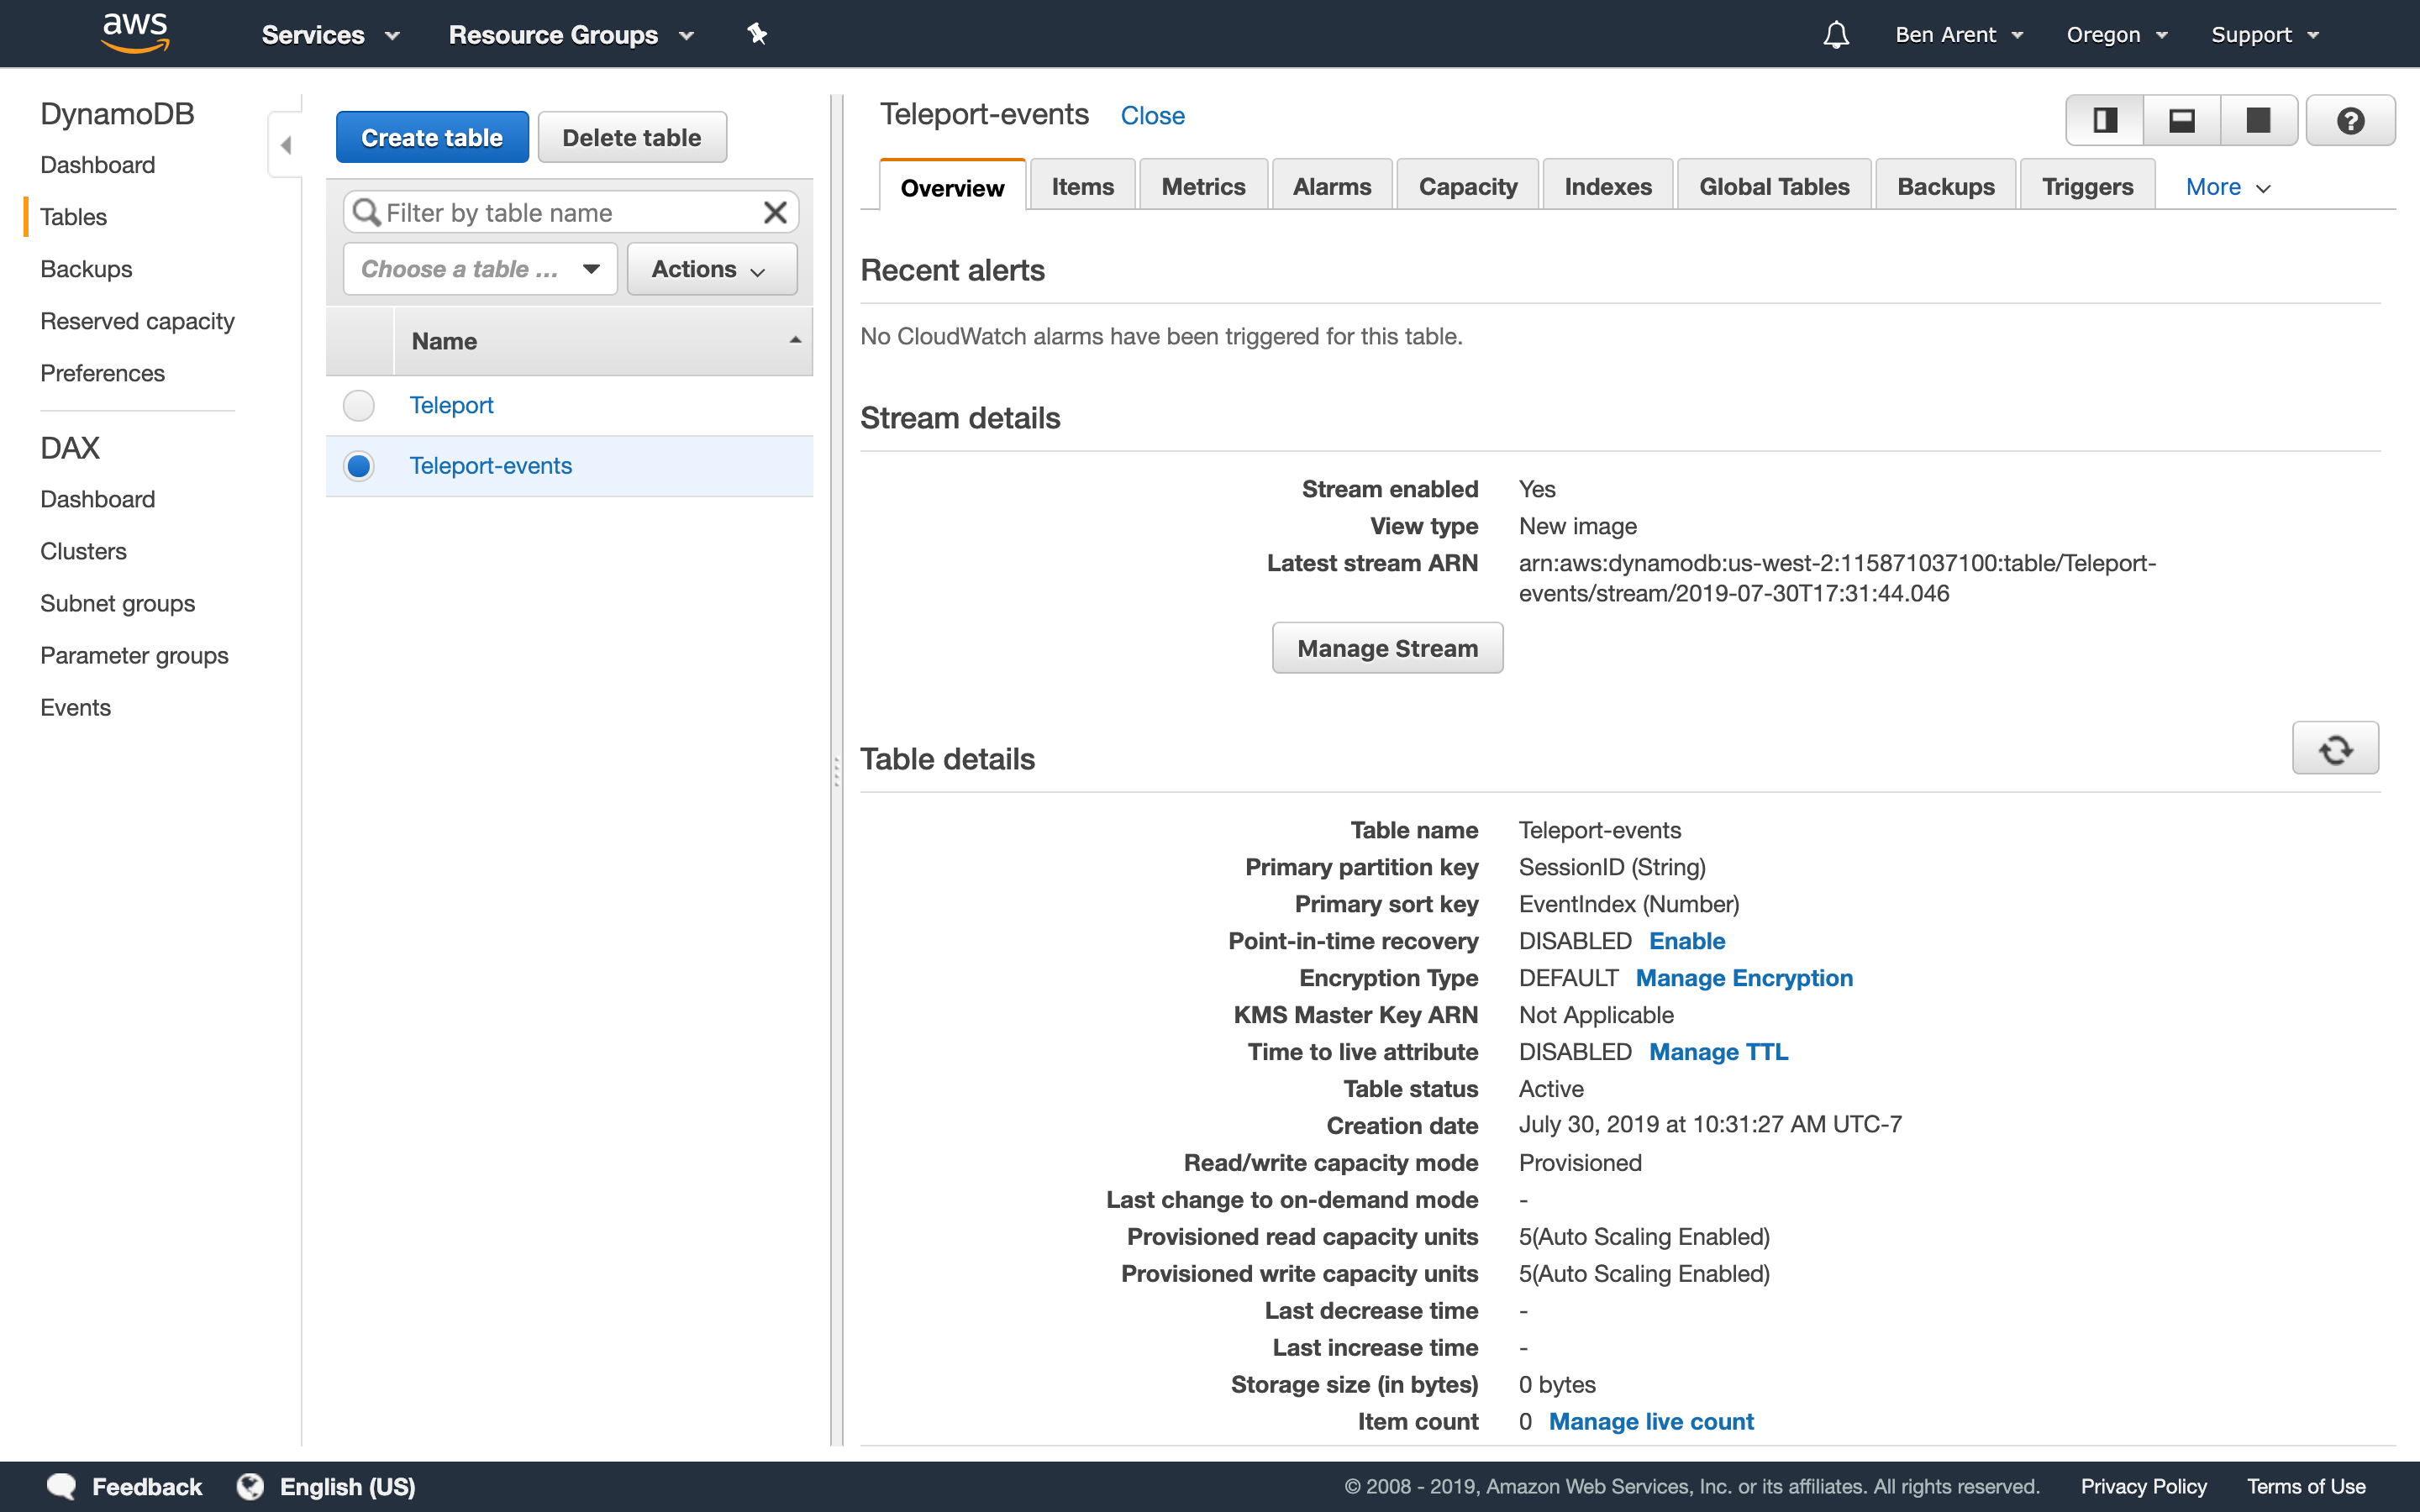Screen dimensions: 2420x1512
Task: Enable point-in-time recovery
Action: point(1687,941)
